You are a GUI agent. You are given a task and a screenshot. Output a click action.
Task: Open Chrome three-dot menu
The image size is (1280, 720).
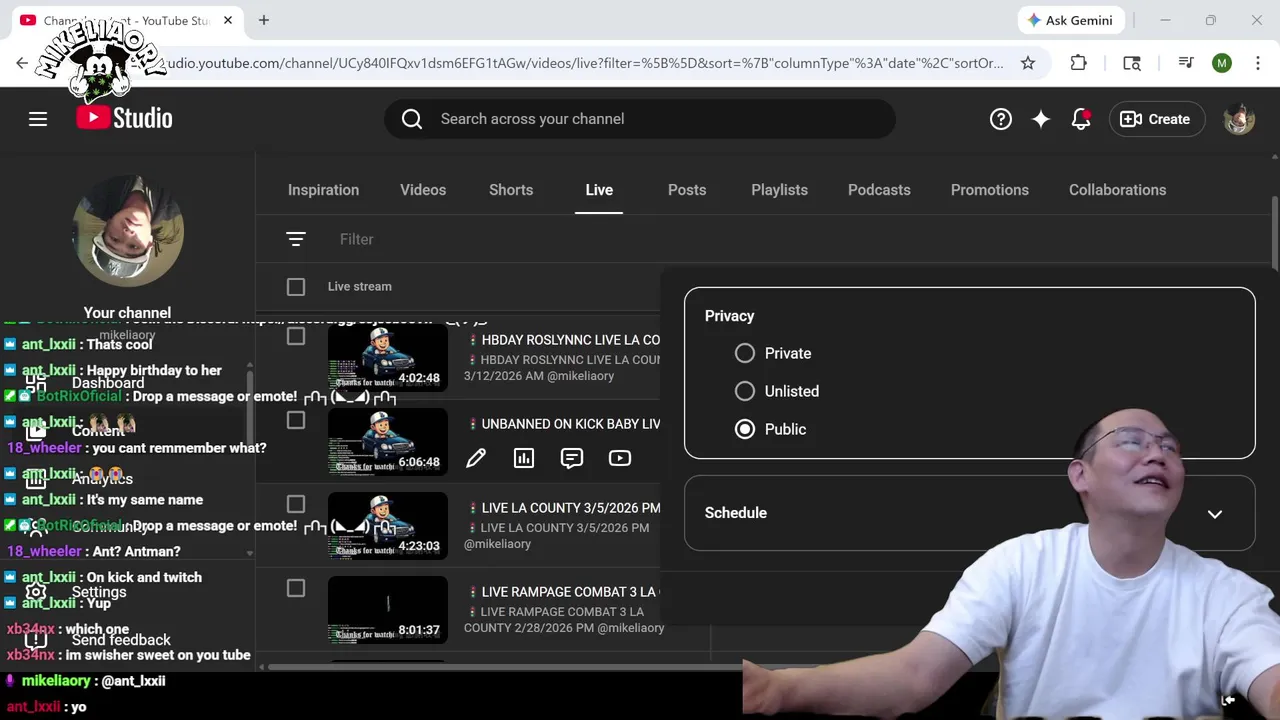coord(1257,63)
